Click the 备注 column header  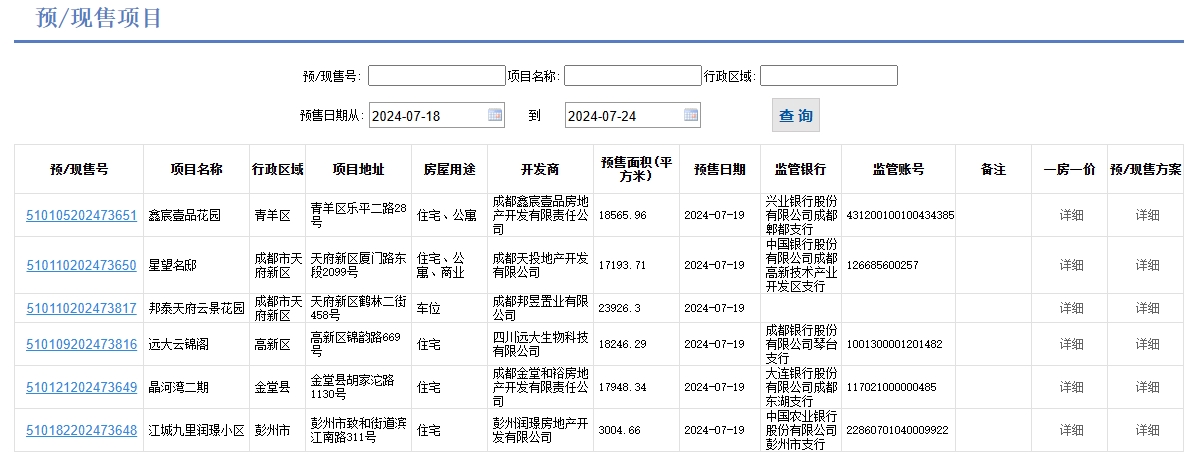tap(994, 170)
